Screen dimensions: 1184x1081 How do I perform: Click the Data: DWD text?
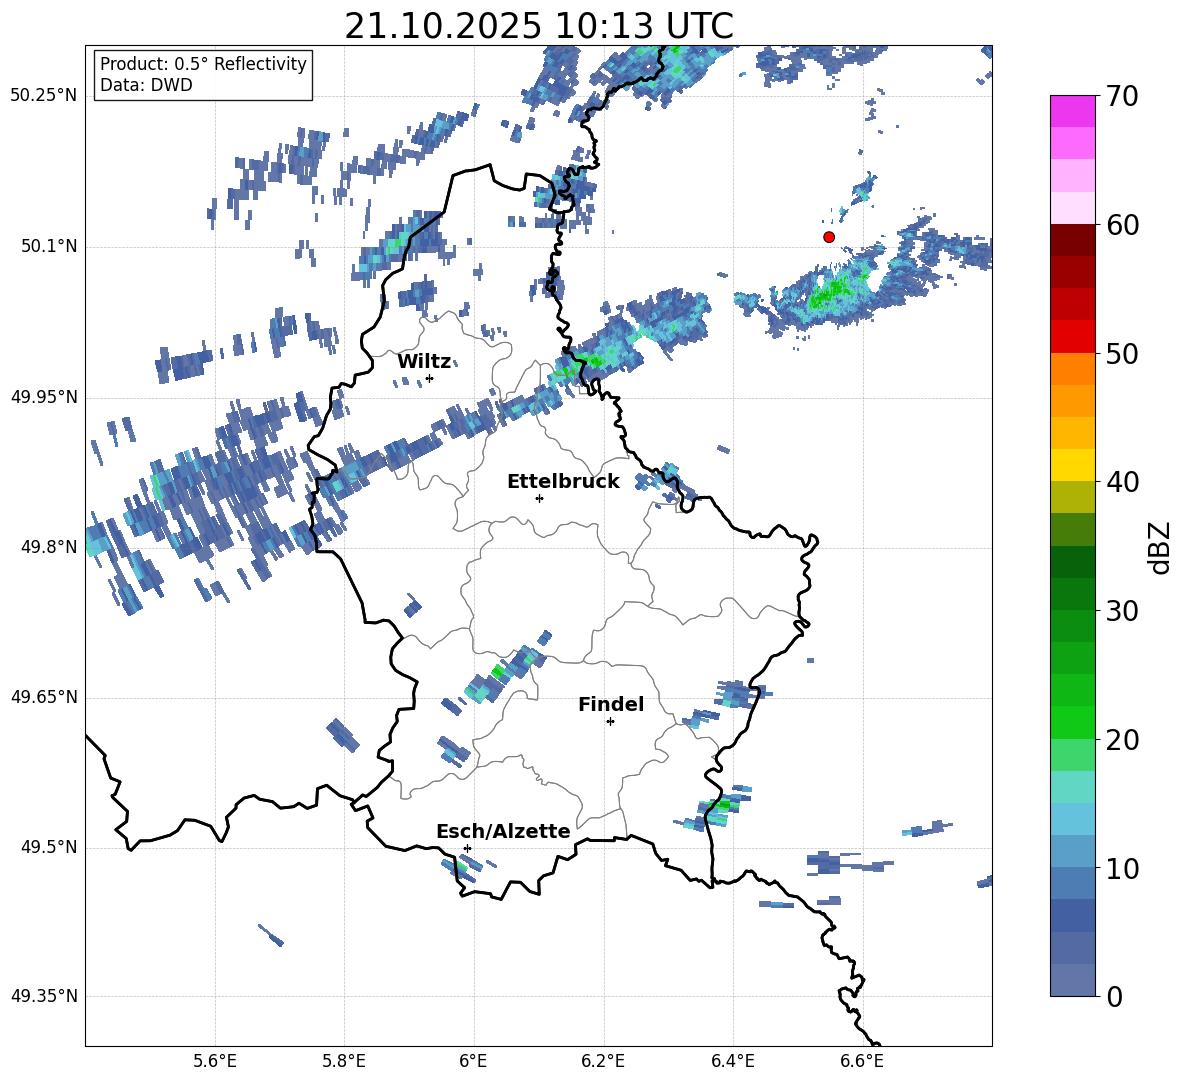tap(146, 85)
